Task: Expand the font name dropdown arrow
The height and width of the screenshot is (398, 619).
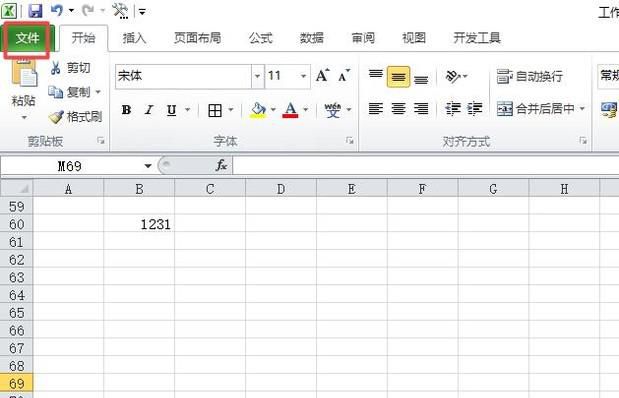Action: [257, 76]
